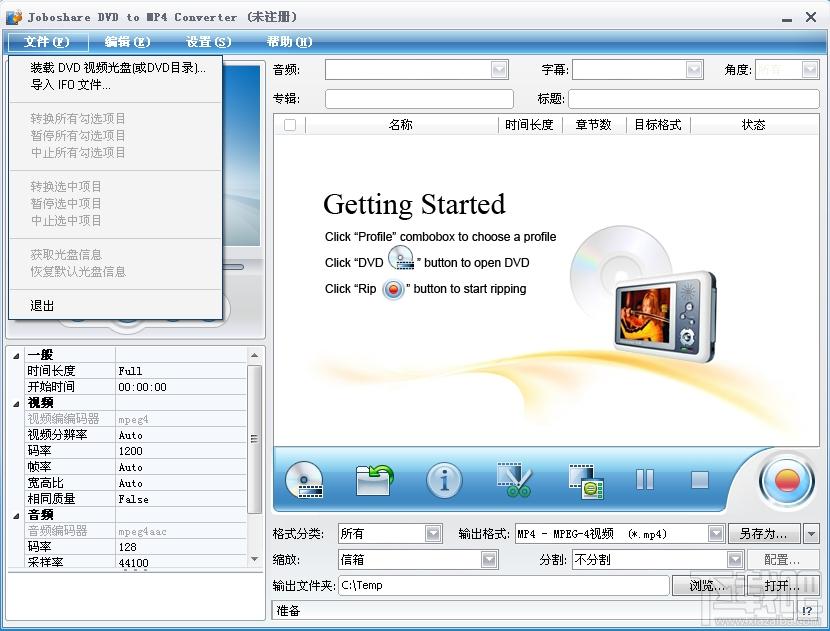The height and width of the screenshot is (631, 830).
Task: Open the 音频 dropdown
Action: point(499,69)
